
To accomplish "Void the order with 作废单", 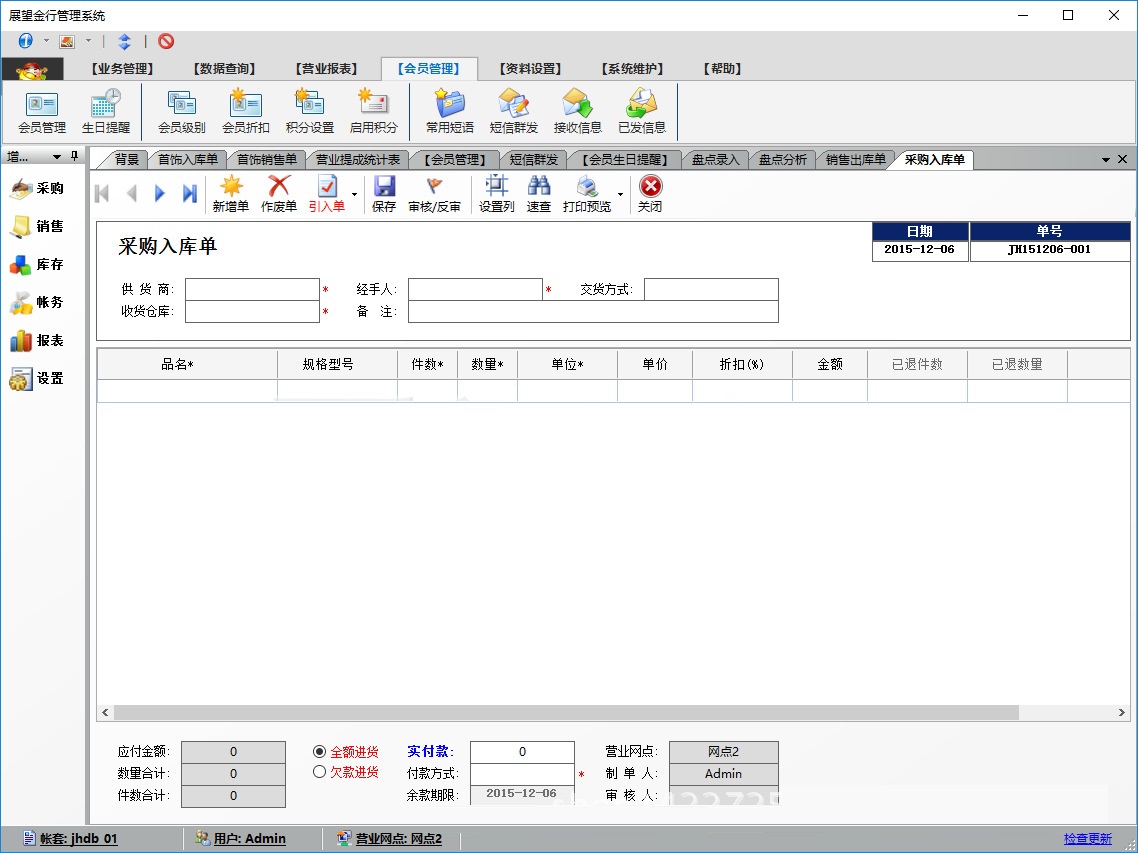I will tap(279, 194).
